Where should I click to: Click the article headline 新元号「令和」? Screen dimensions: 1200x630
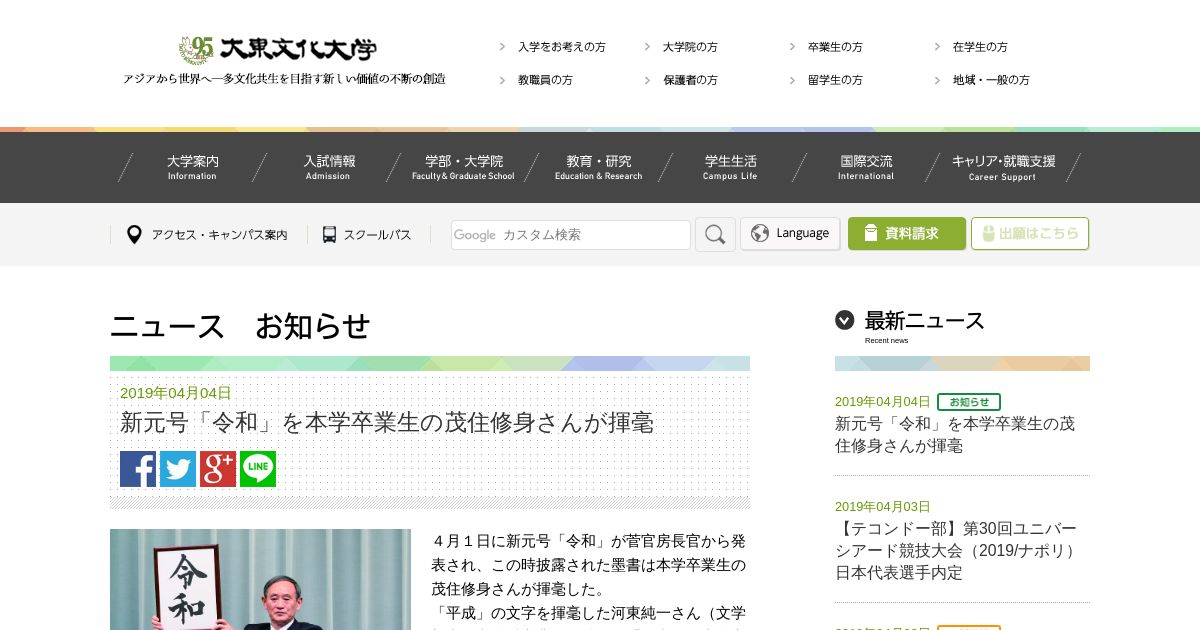(x=387, y=423)
